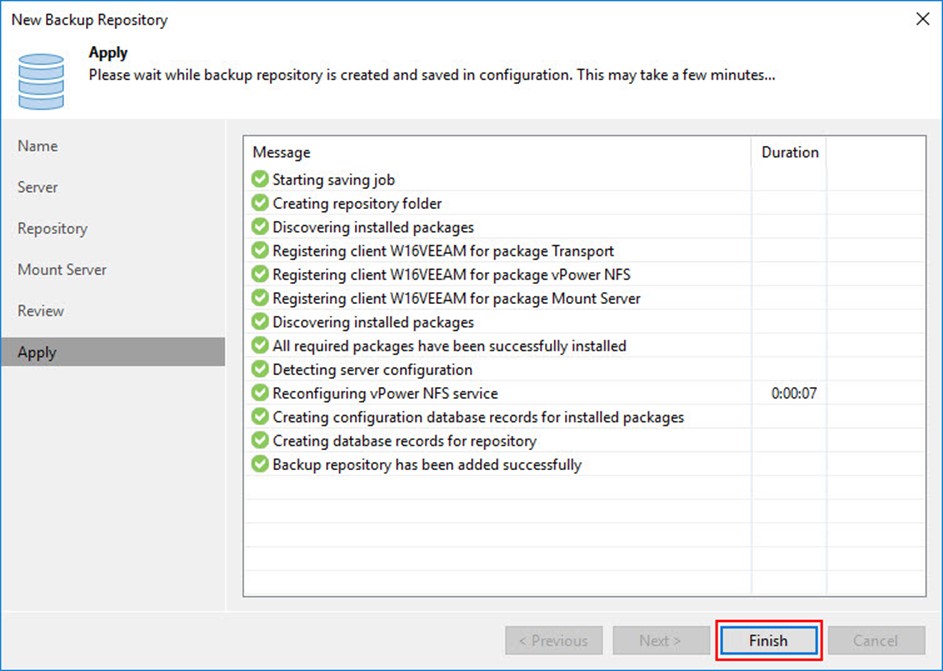Select the Apply step in sidebar

[37, 353]
